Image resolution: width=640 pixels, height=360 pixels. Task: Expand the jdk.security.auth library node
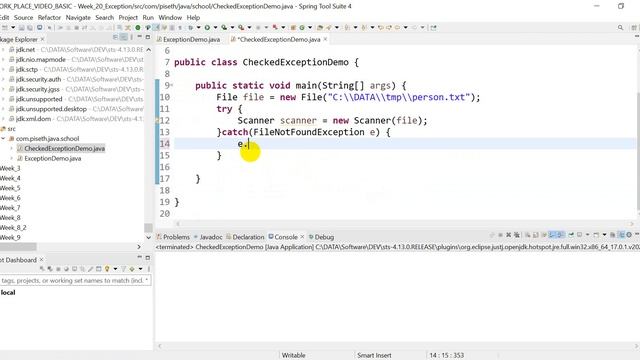click(3, 79)
